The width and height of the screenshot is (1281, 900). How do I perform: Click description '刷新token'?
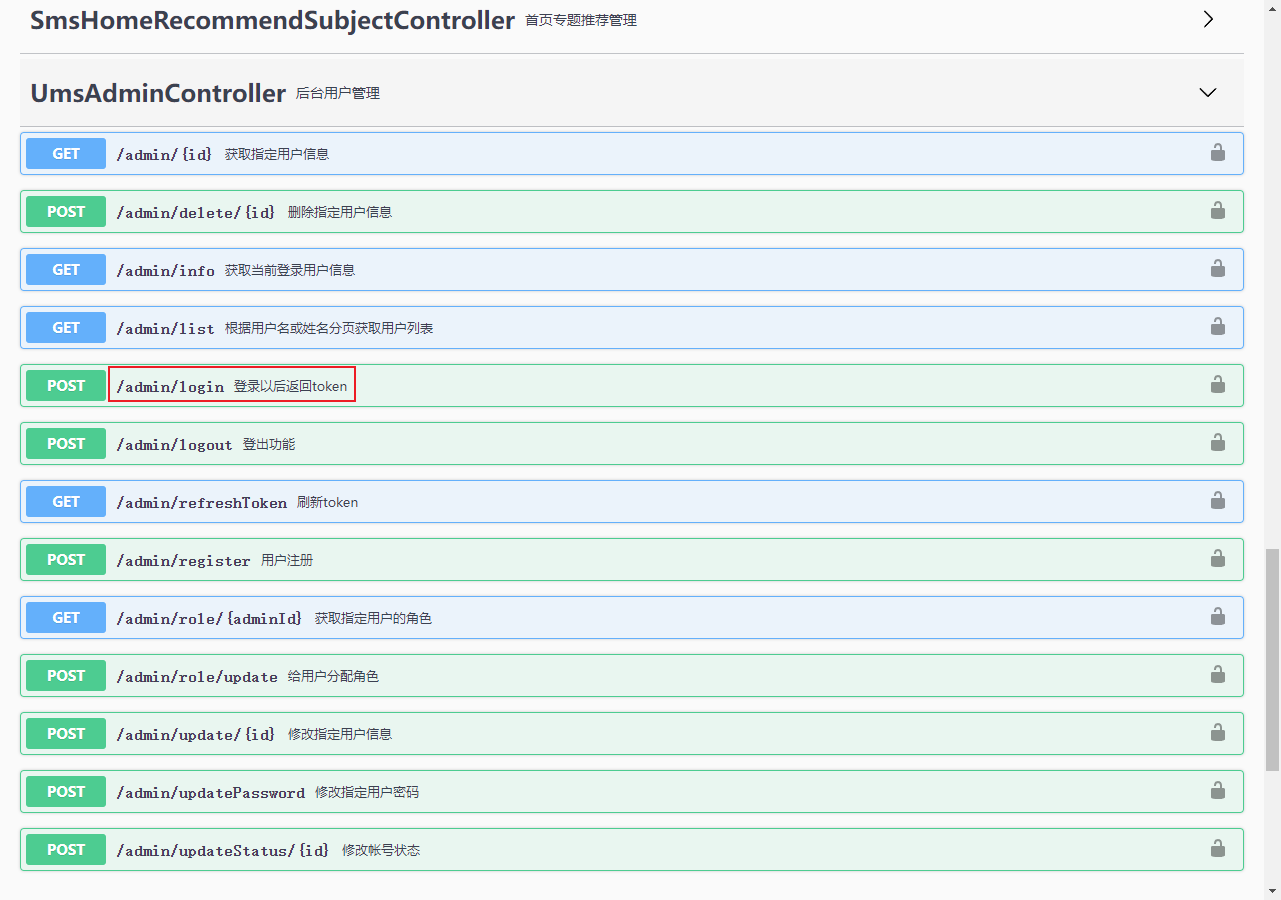coord(327,502)
